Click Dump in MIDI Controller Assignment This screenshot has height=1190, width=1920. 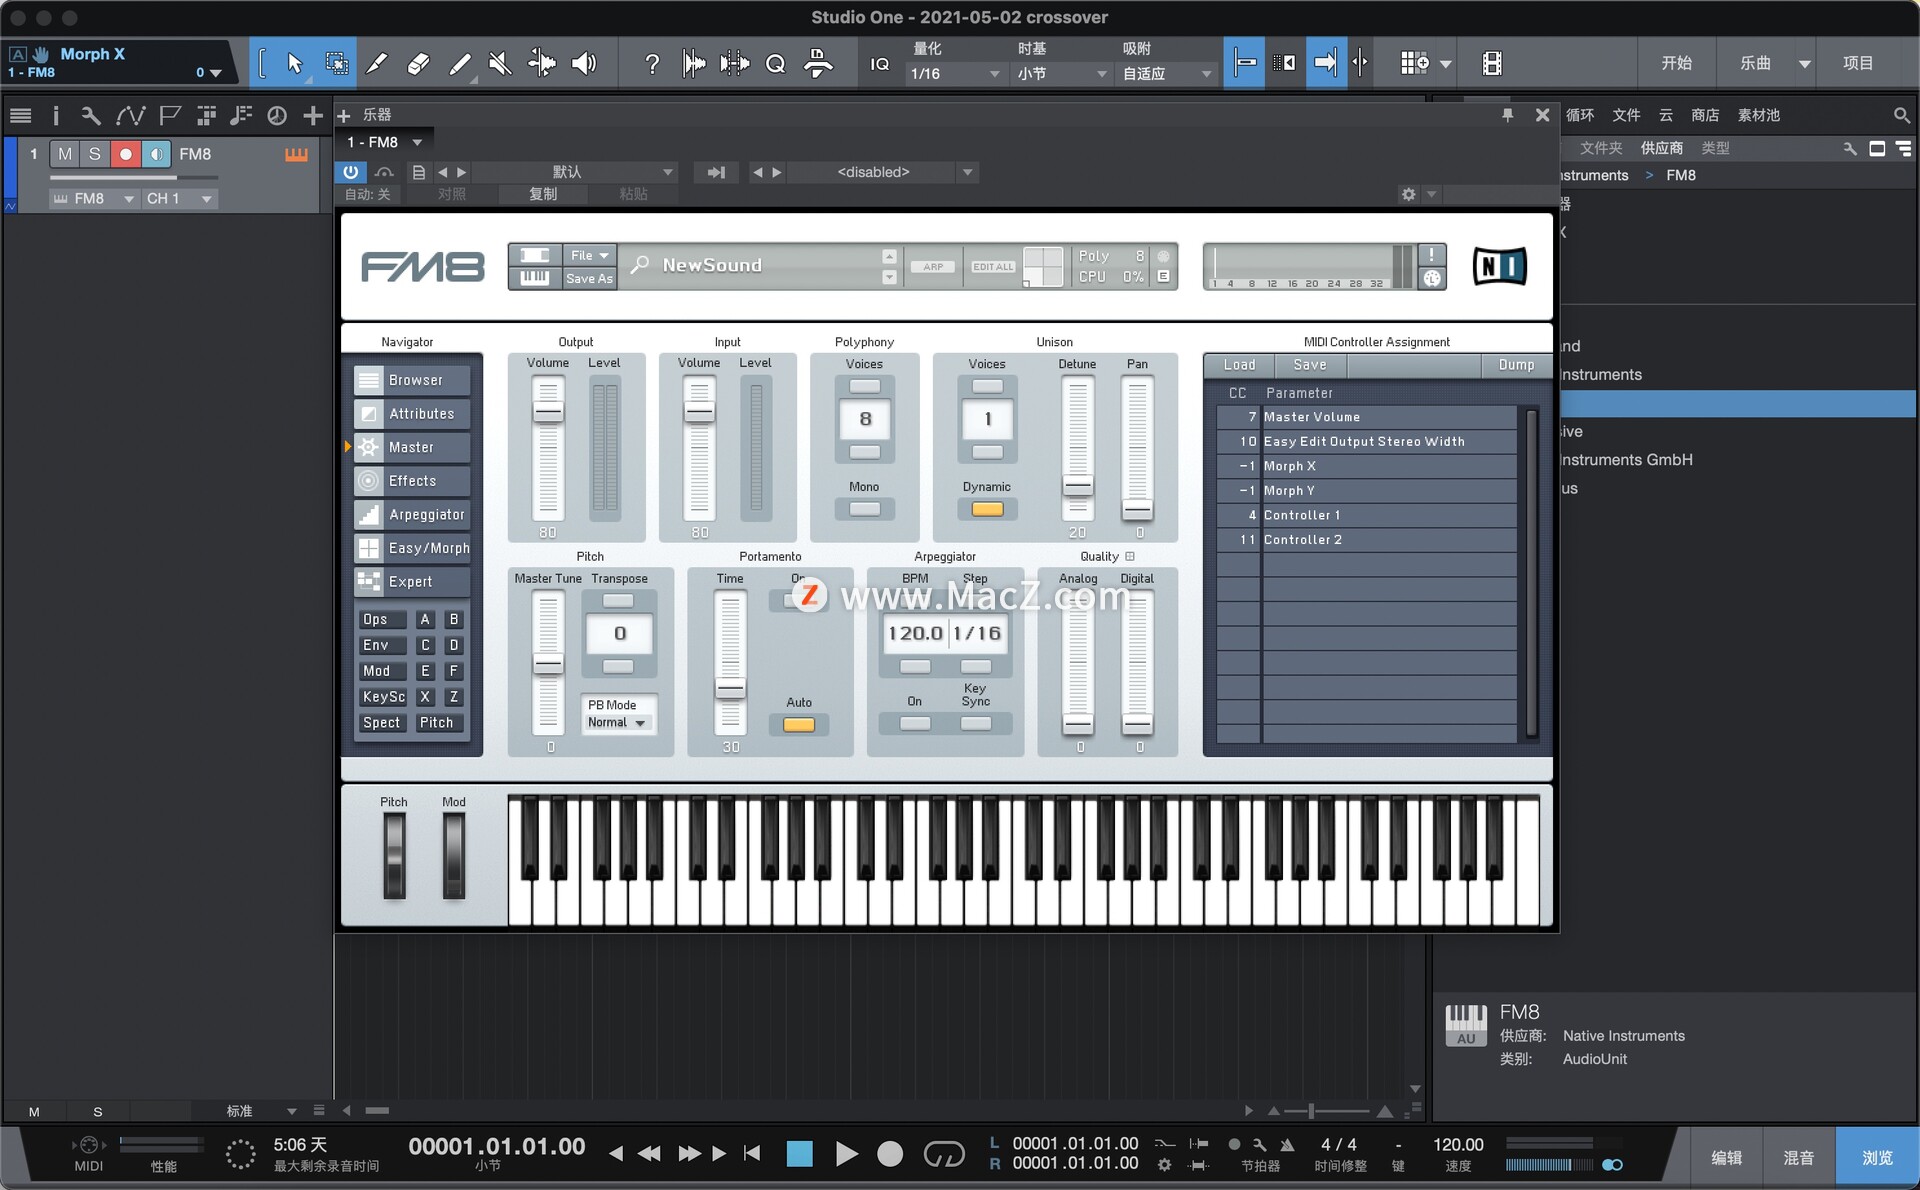coord(1516,365)
